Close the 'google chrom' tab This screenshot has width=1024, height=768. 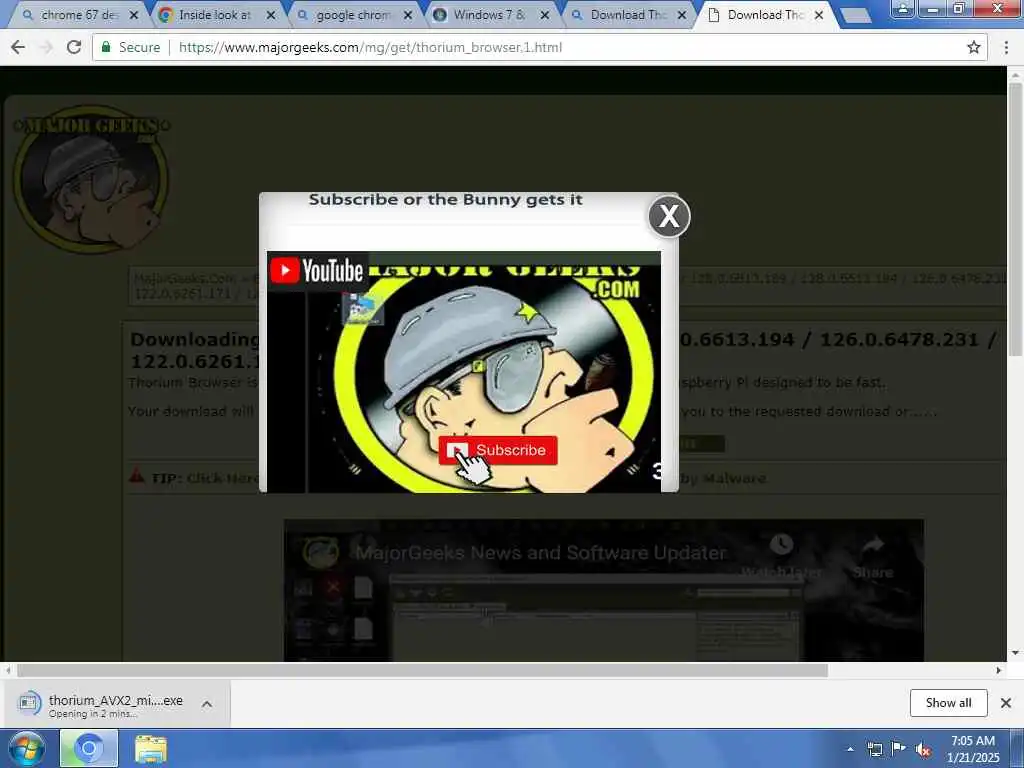click(x=408, y=14)
